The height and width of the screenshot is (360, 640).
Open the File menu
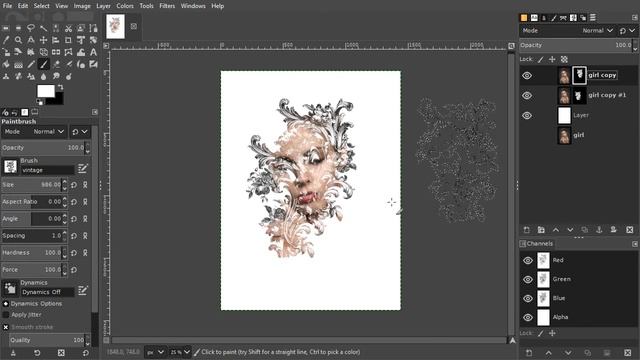[7, 6]
